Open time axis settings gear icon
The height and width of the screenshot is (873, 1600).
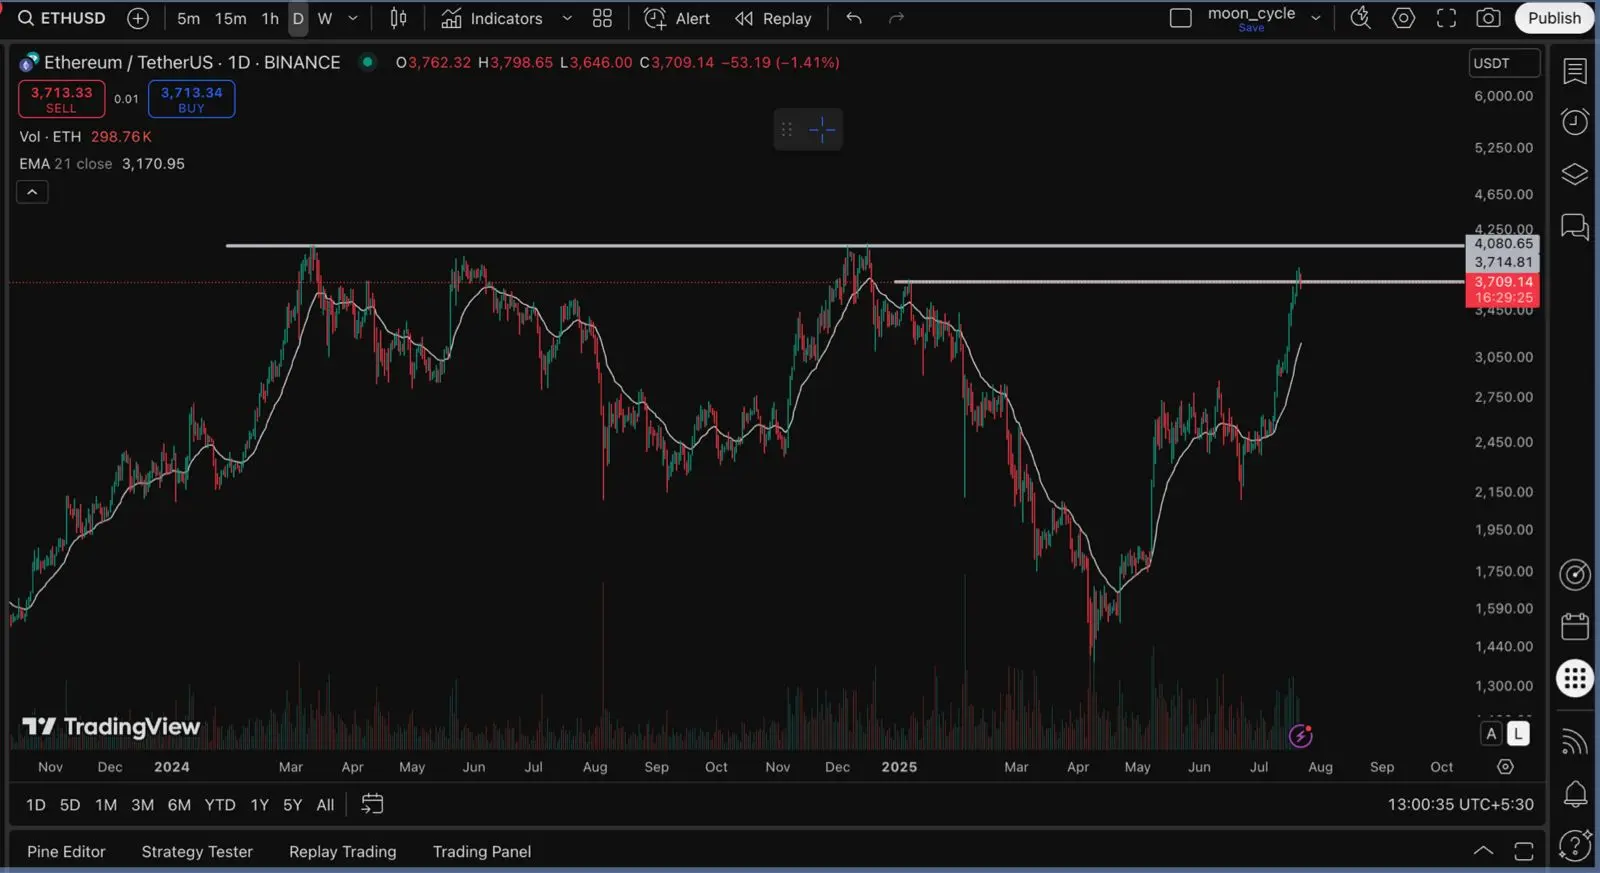pyautogui.click(x=1505, y=767)
